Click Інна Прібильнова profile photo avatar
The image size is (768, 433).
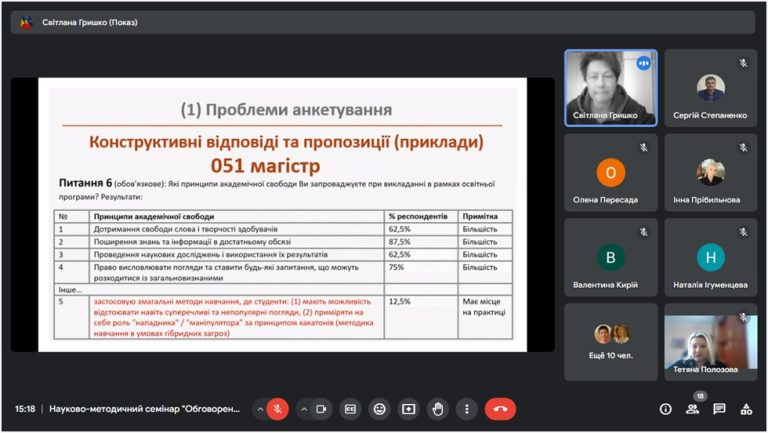tap(710, 173)
